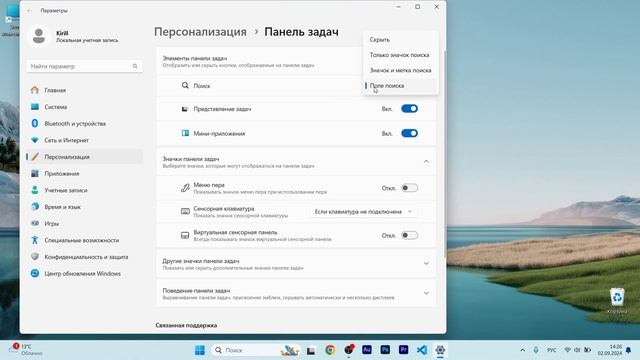The width and height of the screenshot is (640, 360).
Task: Click the microphone icon in the system tray
Action: [536, 350]
